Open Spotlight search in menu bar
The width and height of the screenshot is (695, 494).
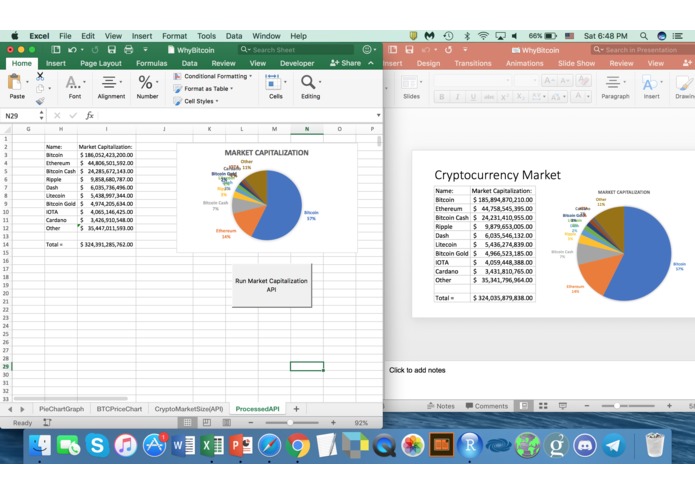[644, 36]
